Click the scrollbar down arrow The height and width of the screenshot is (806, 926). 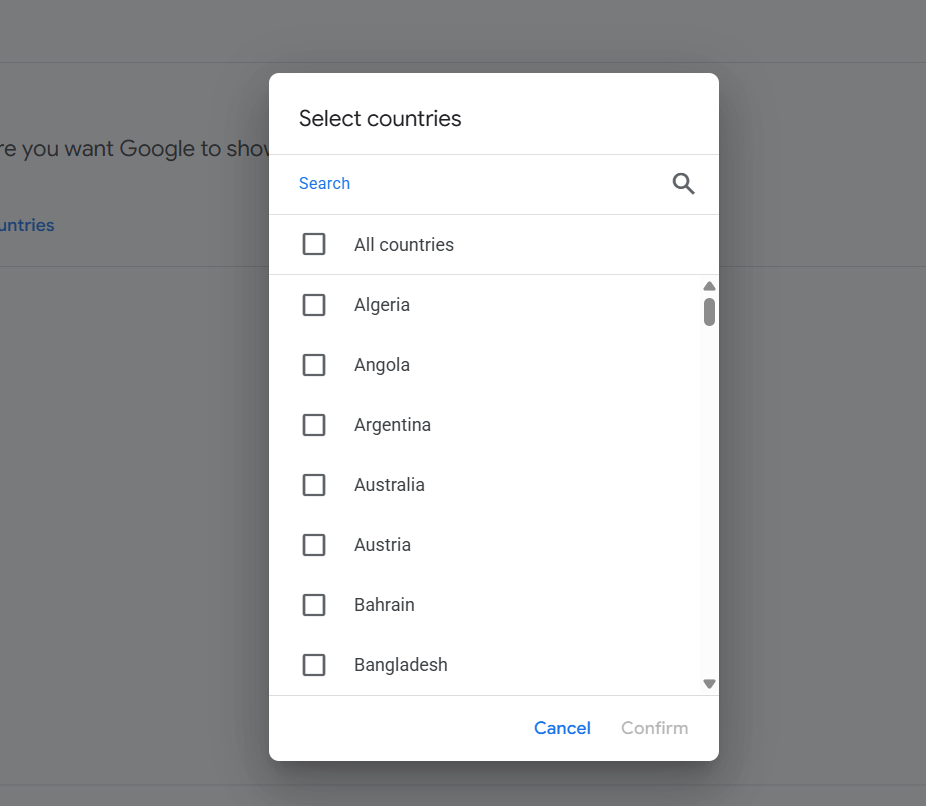click(709, 684)
